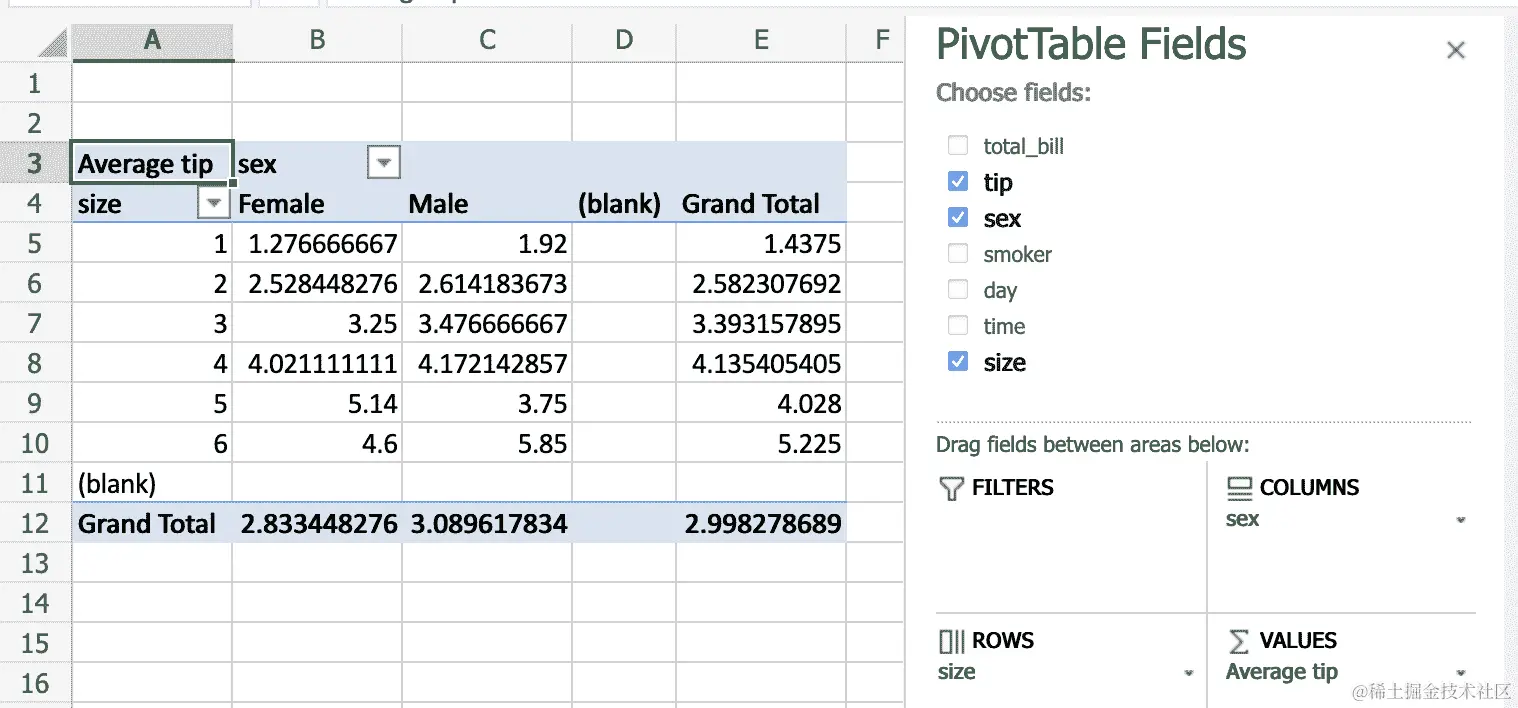Open the sex dropdown in the COLUMNS area
This screenshot has width=1518, height=708.
(x=1463, y=520)
